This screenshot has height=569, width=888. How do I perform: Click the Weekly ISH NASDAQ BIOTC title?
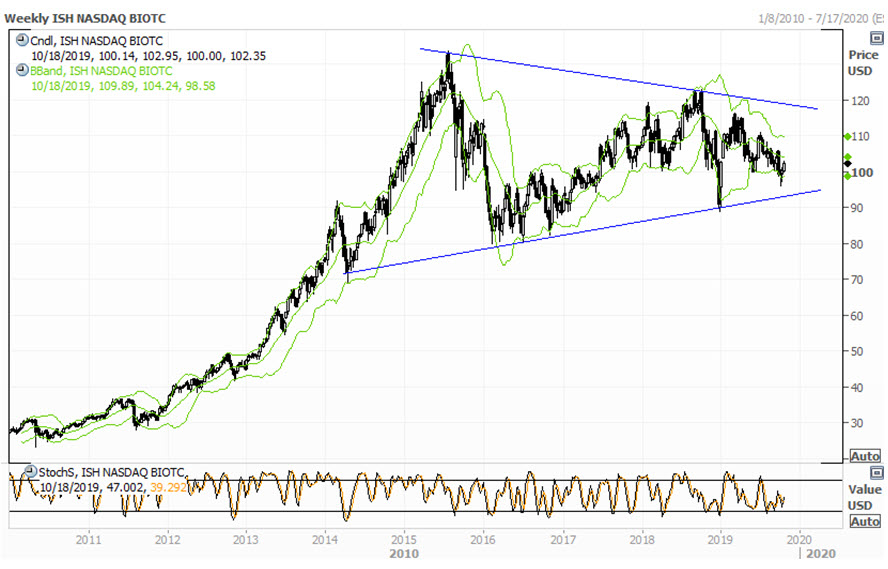point(85,18)
